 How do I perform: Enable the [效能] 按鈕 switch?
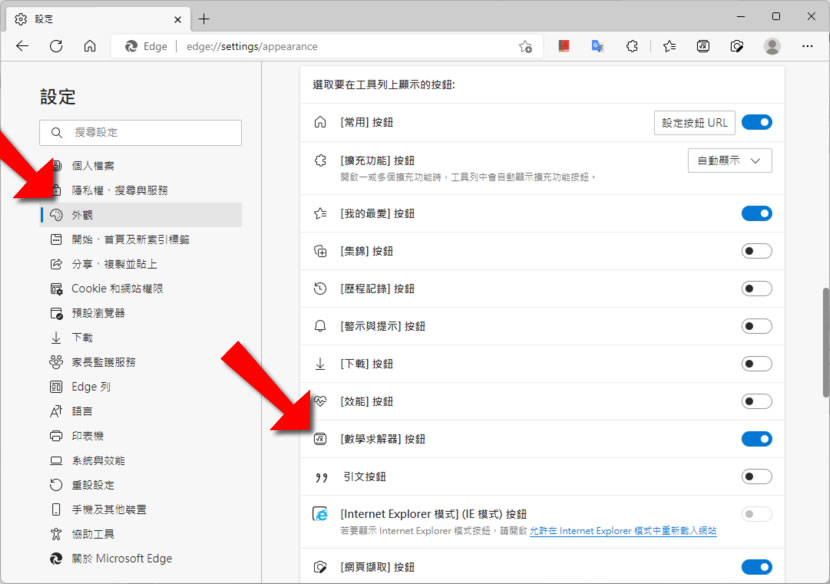click(x=756, y=401)
